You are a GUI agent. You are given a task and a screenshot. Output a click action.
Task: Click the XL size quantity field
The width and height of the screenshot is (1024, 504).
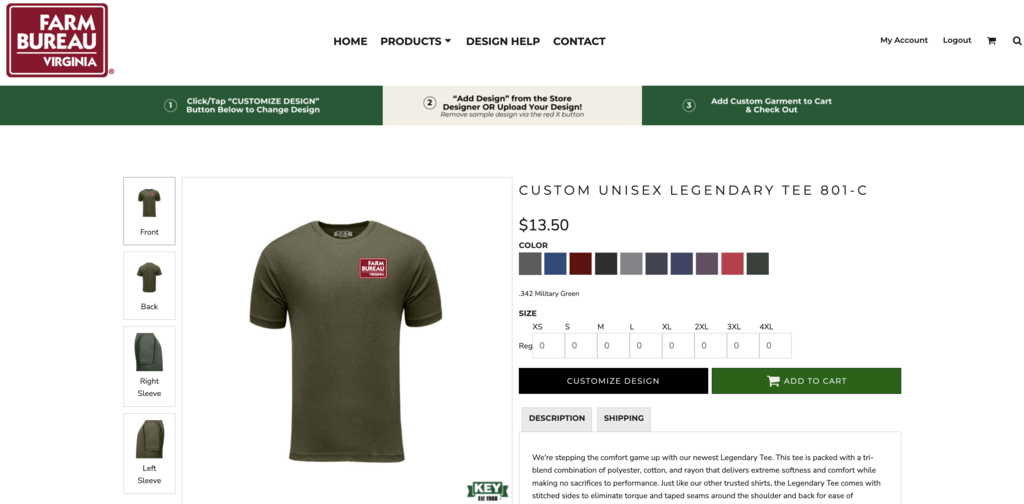[x=678, y=345]
